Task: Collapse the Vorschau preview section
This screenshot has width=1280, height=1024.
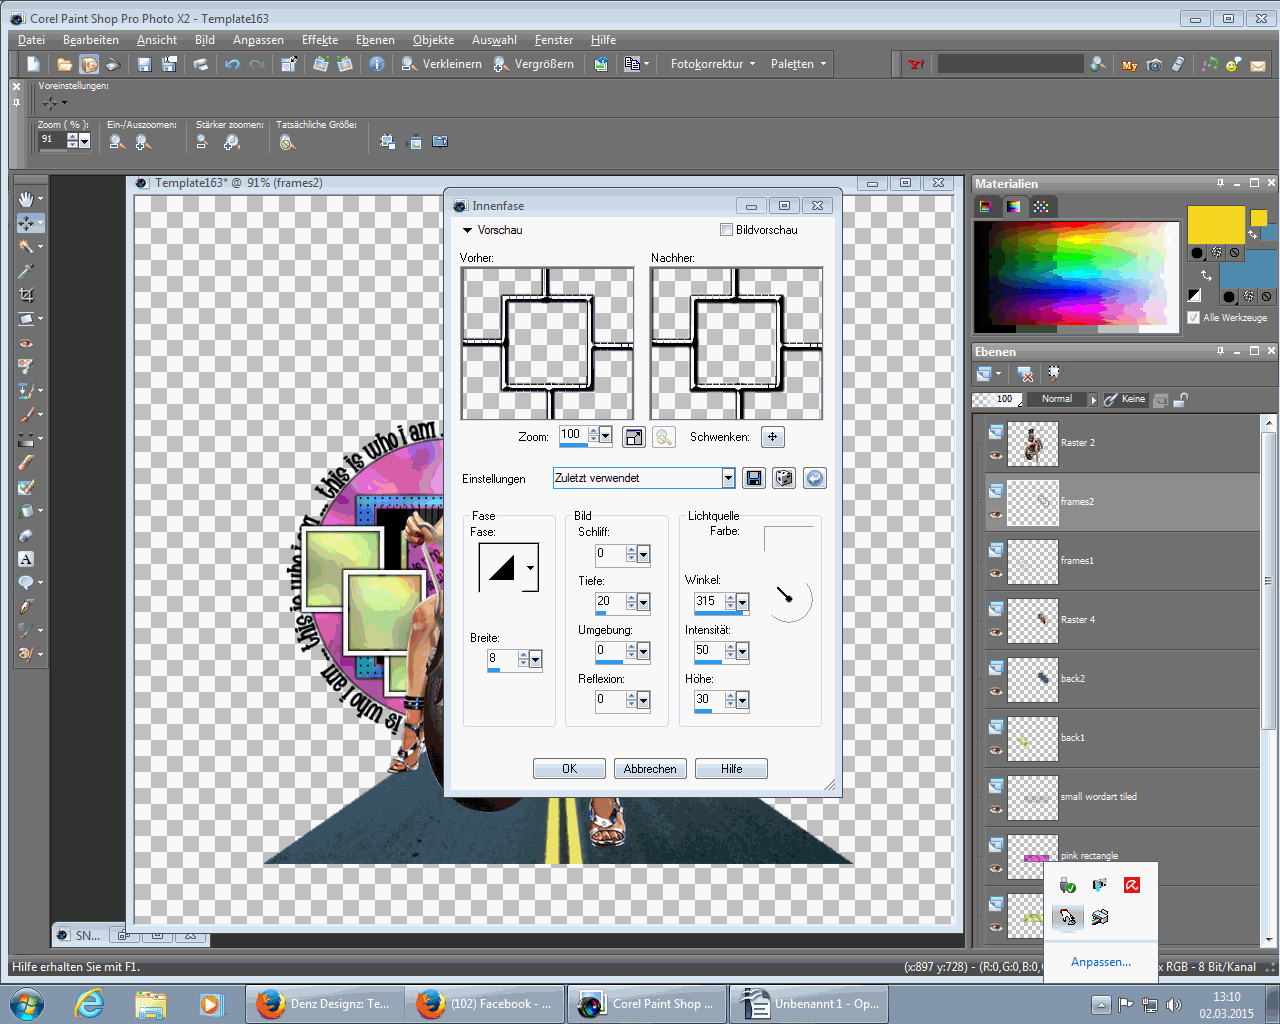Action: (x=467, y=230)
